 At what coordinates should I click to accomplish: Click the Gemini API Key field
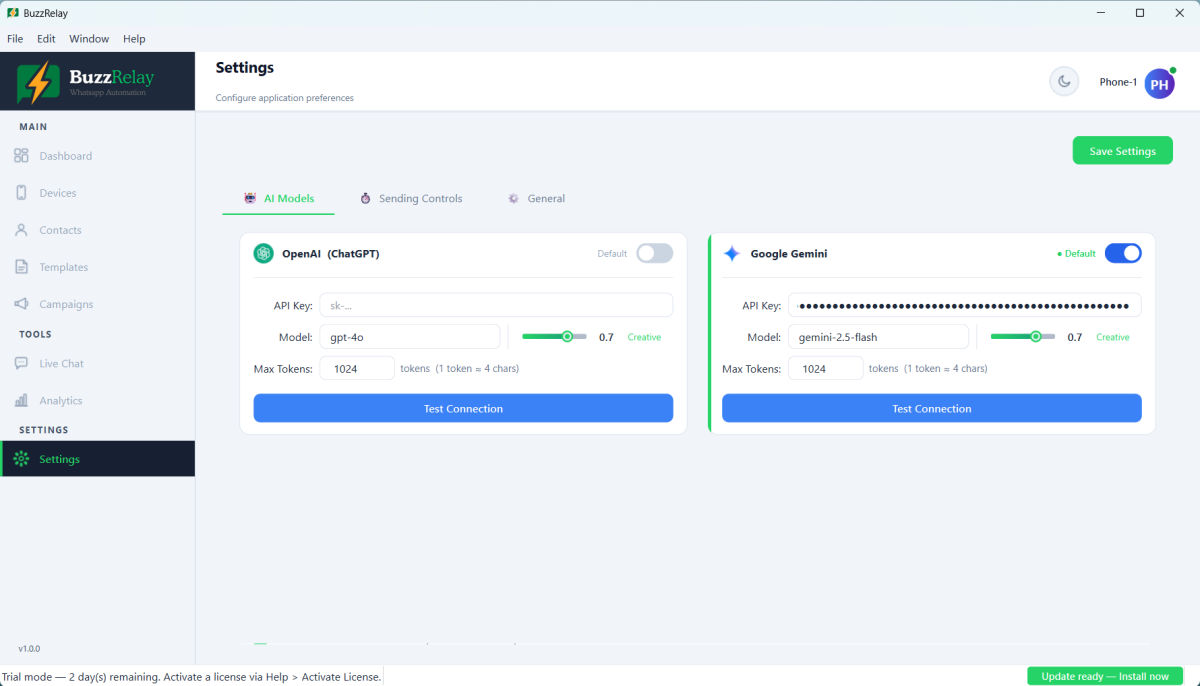pos(965,305)
